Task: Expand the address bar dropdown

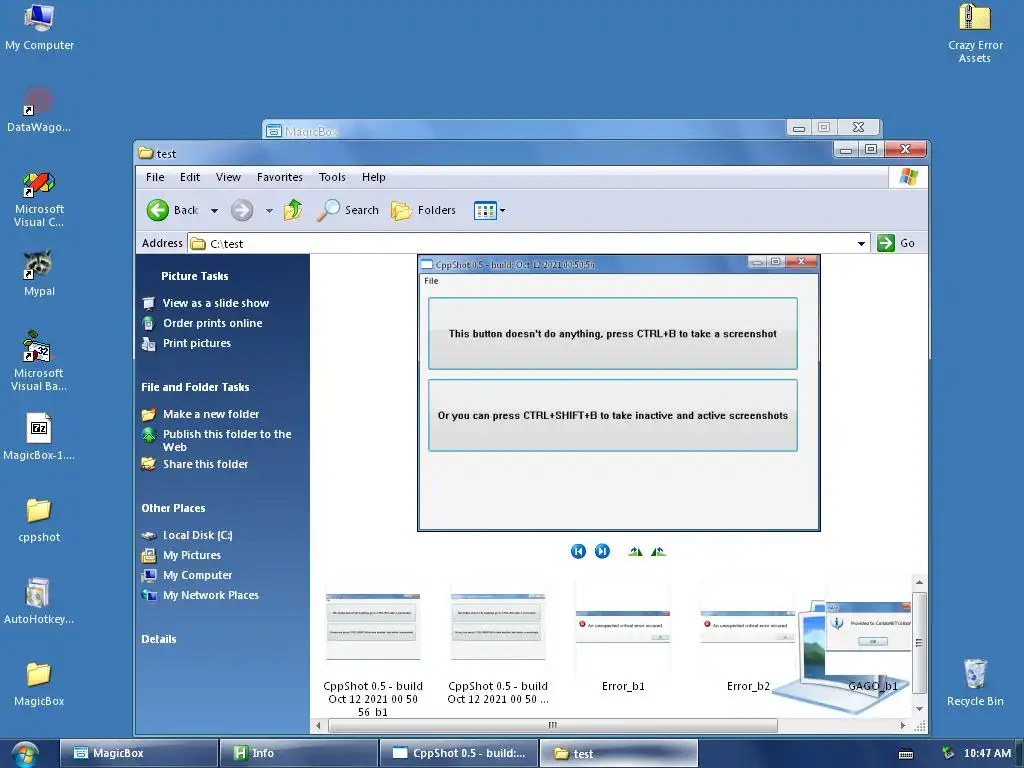Action: (861, 244)
